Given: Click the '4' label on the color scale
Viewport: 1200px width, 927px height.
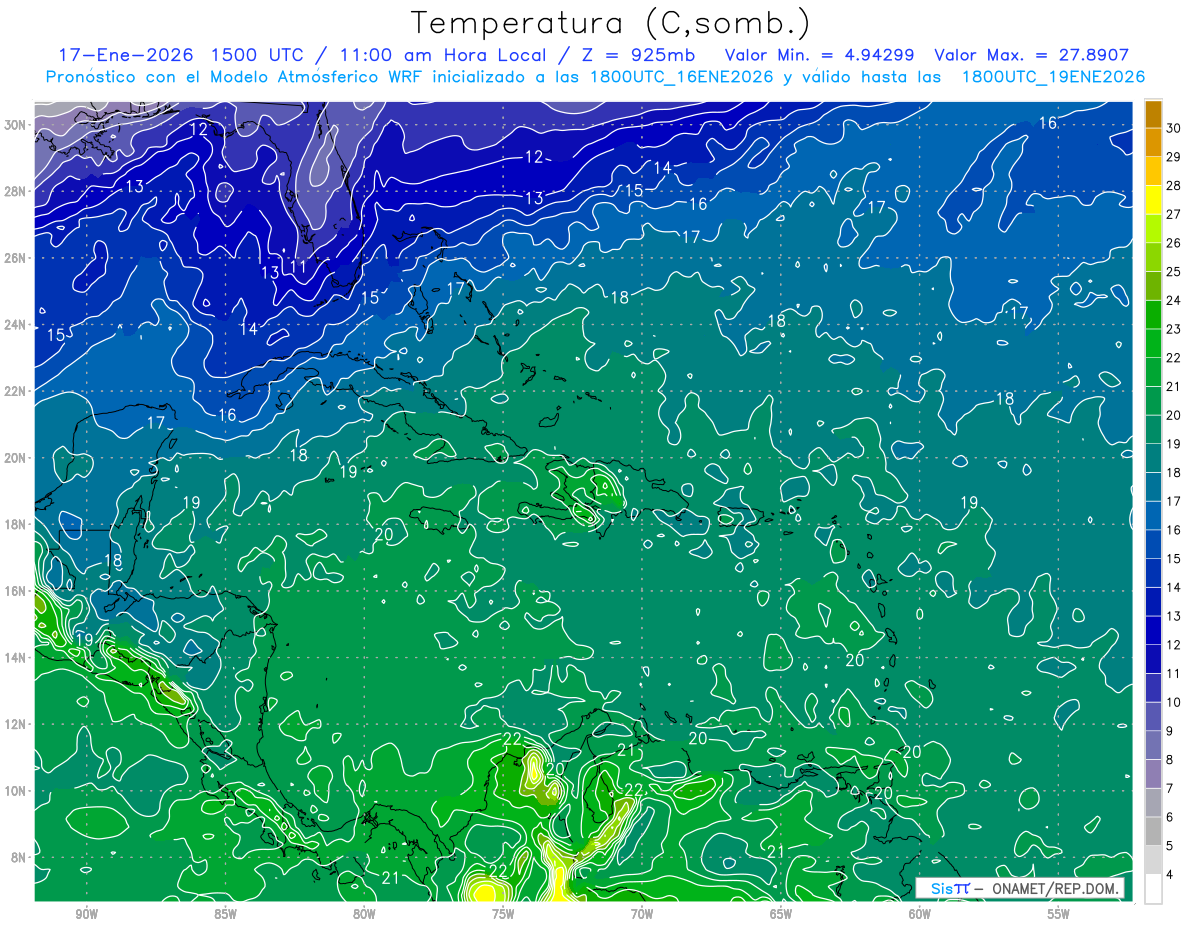Looking at the screenshot, I should point(1171,874).
